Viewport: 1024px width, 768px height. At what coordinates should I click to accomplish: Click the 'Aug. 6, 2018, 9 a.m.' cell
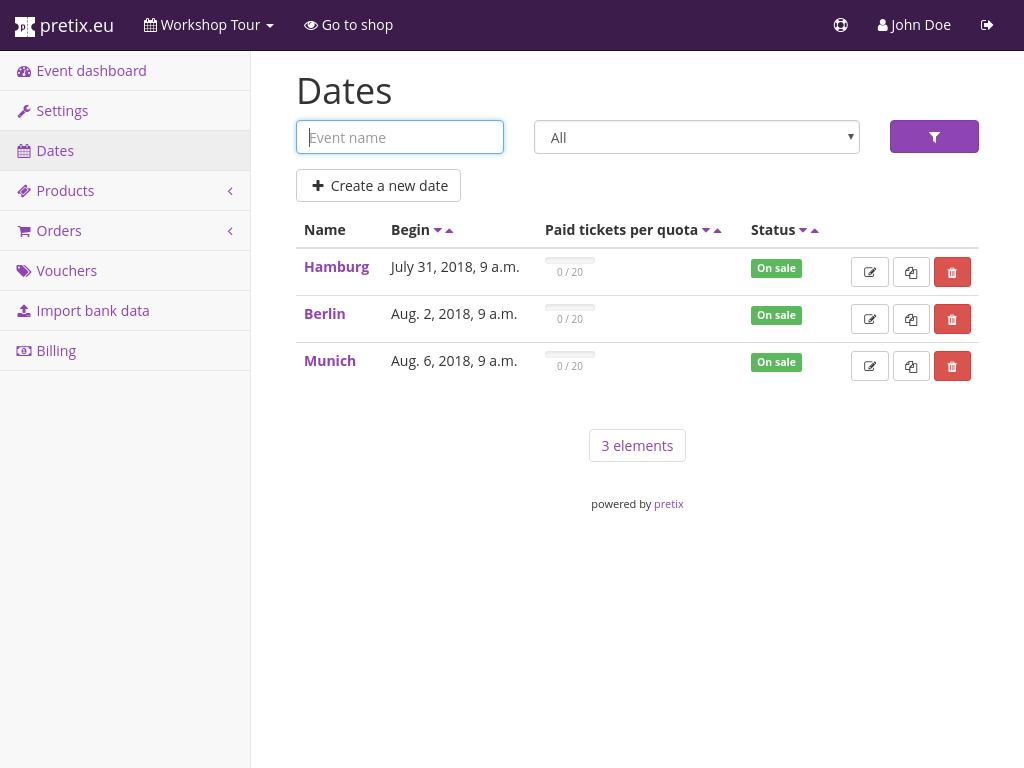pyautogui.click(x=454, y=361)
